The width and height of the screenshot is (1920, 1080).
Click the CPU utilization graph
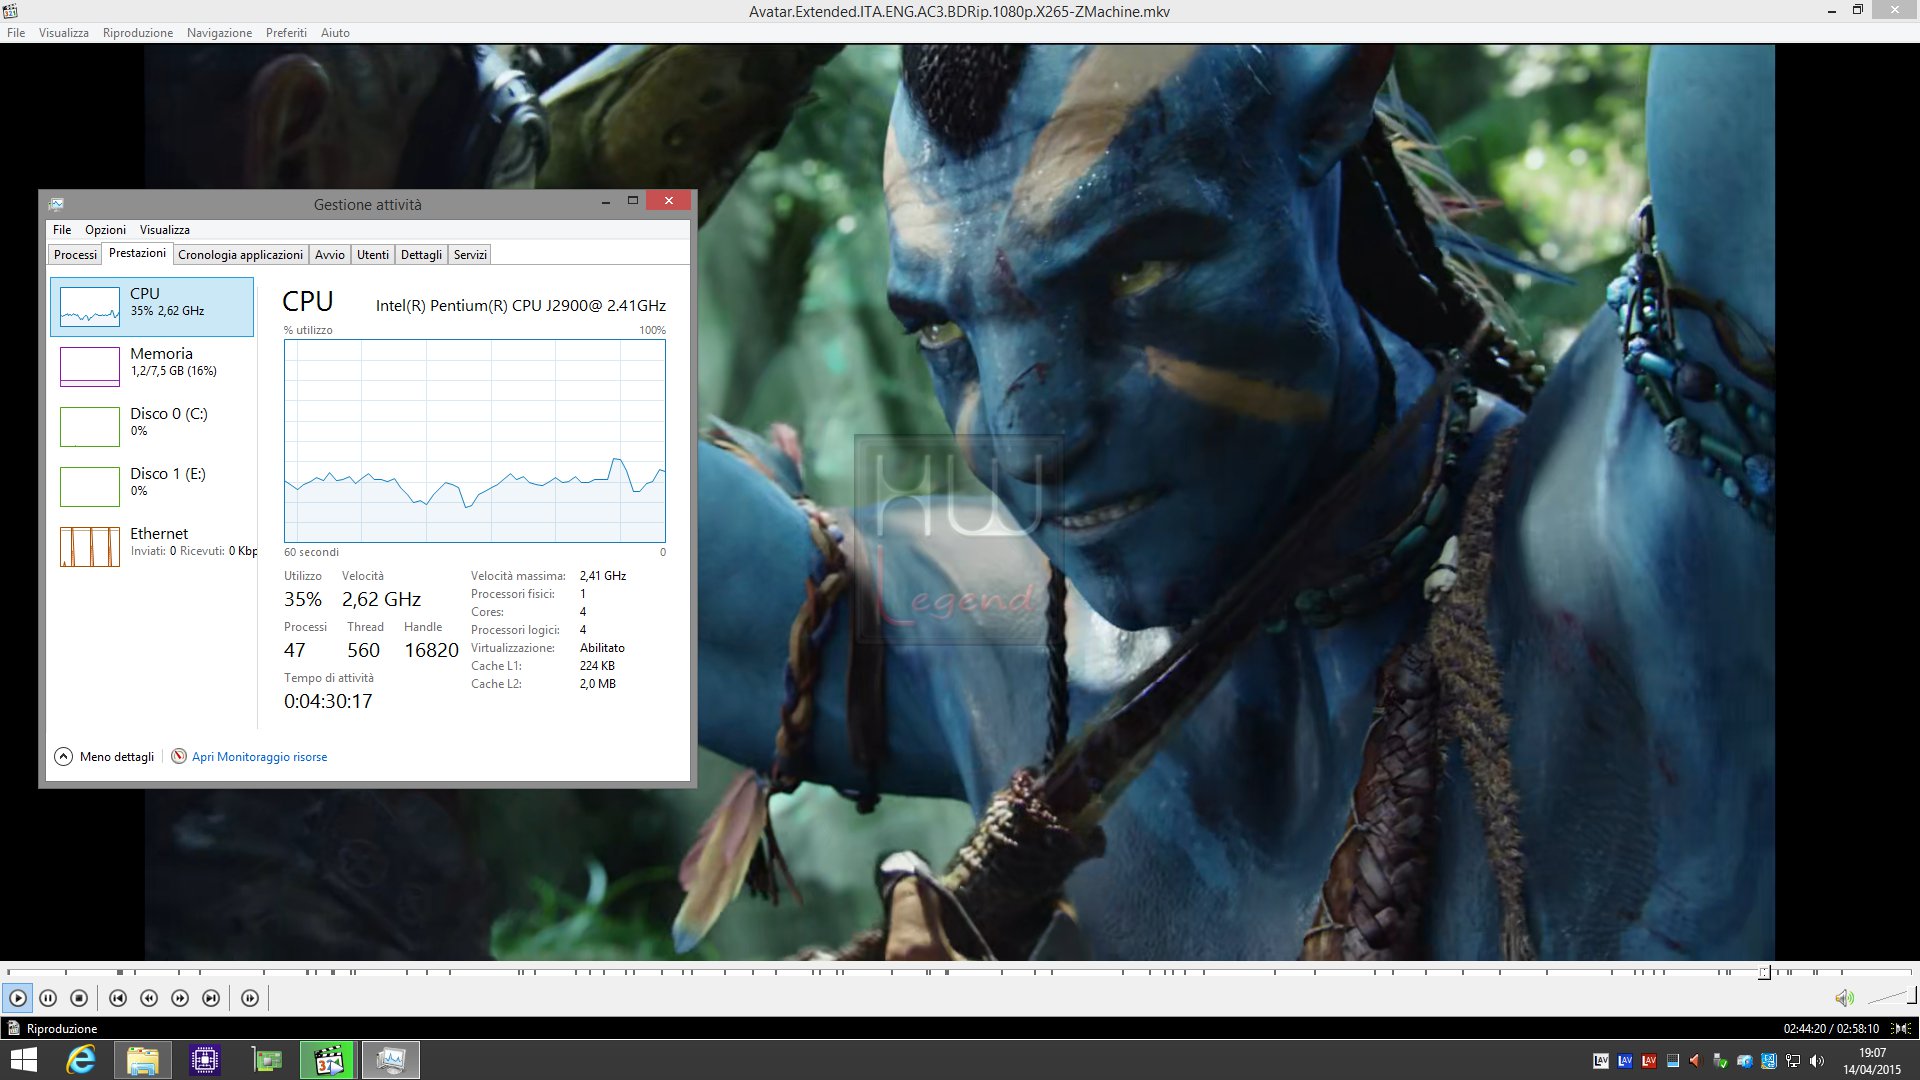[475, 441]
